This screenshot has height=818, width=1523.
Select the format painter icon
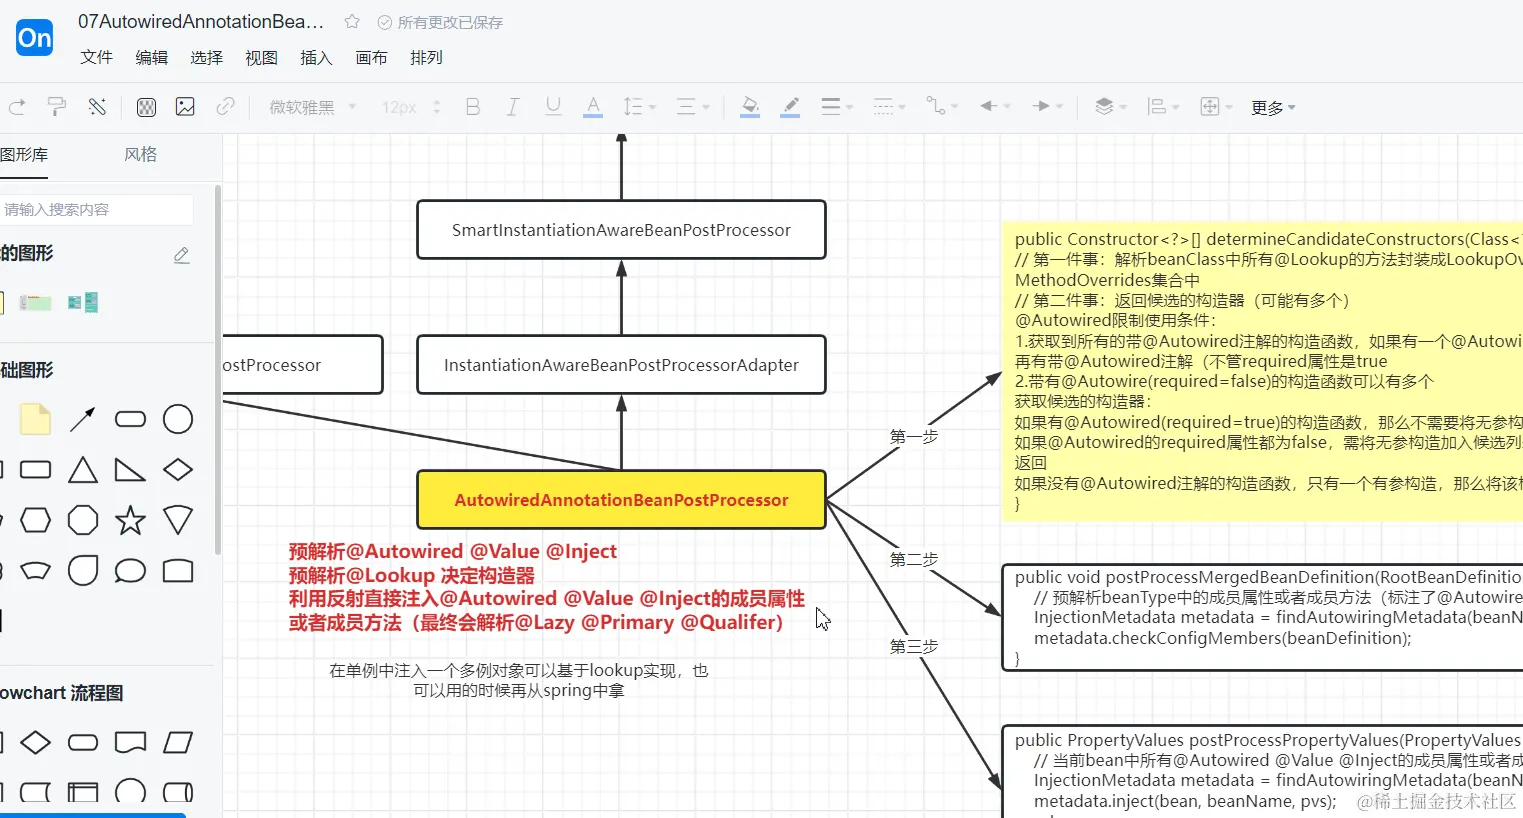pyautogui.click(x=57, y=106)
